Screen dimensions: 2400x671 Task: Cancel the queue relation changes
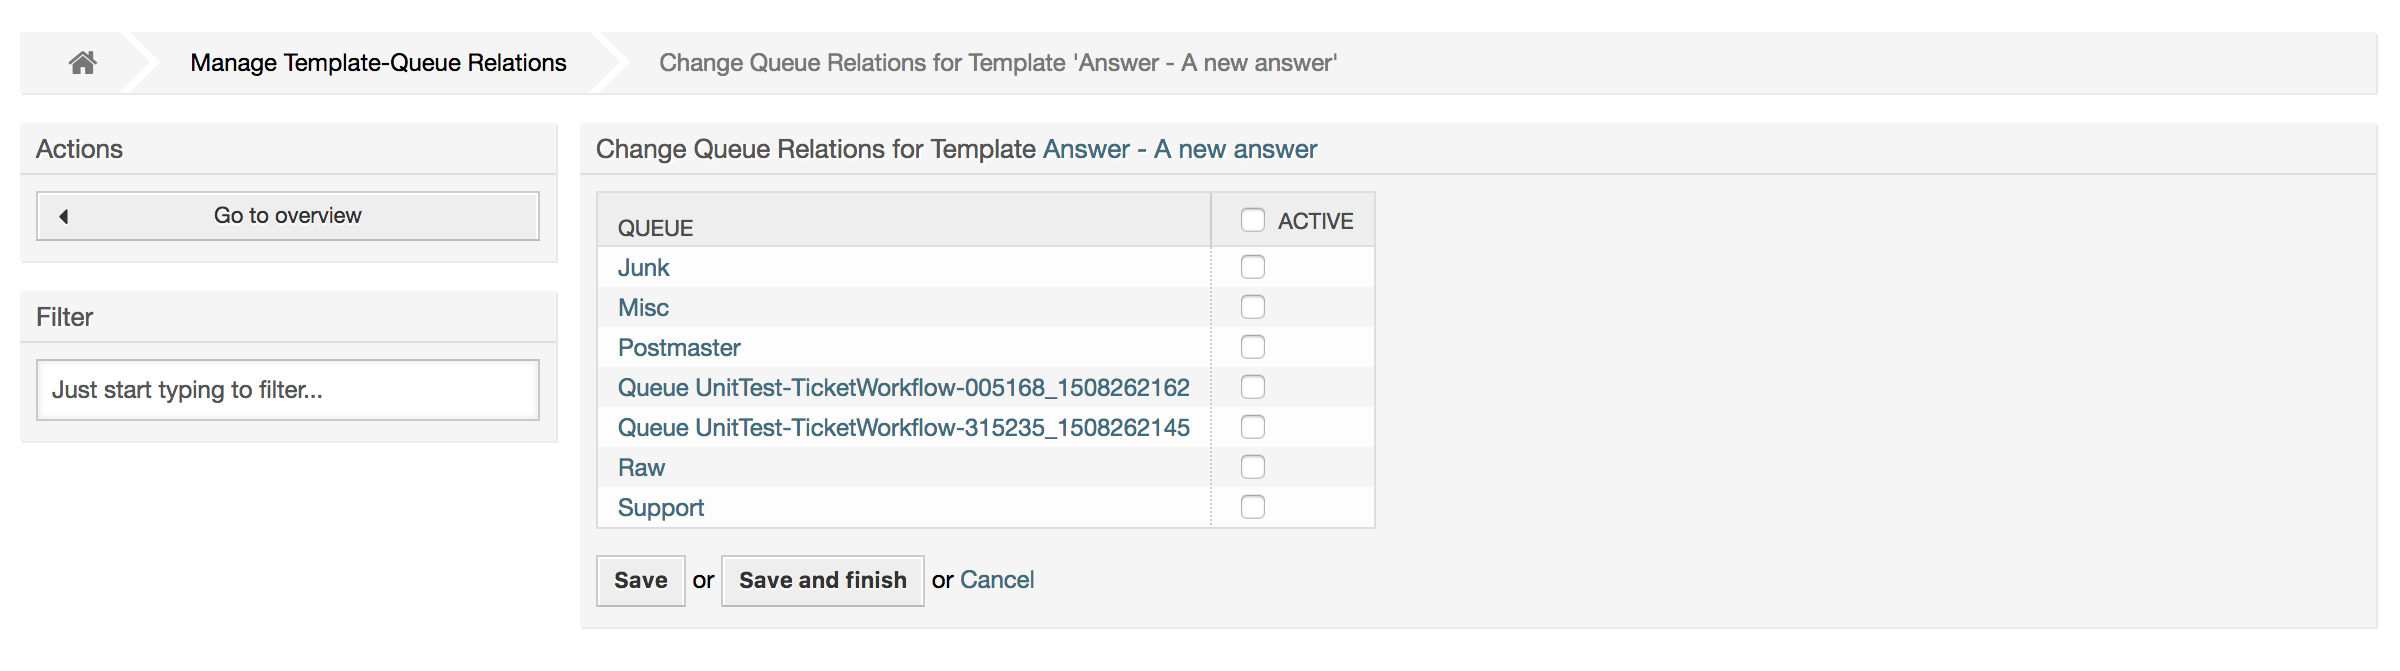[x=996, y=580]
